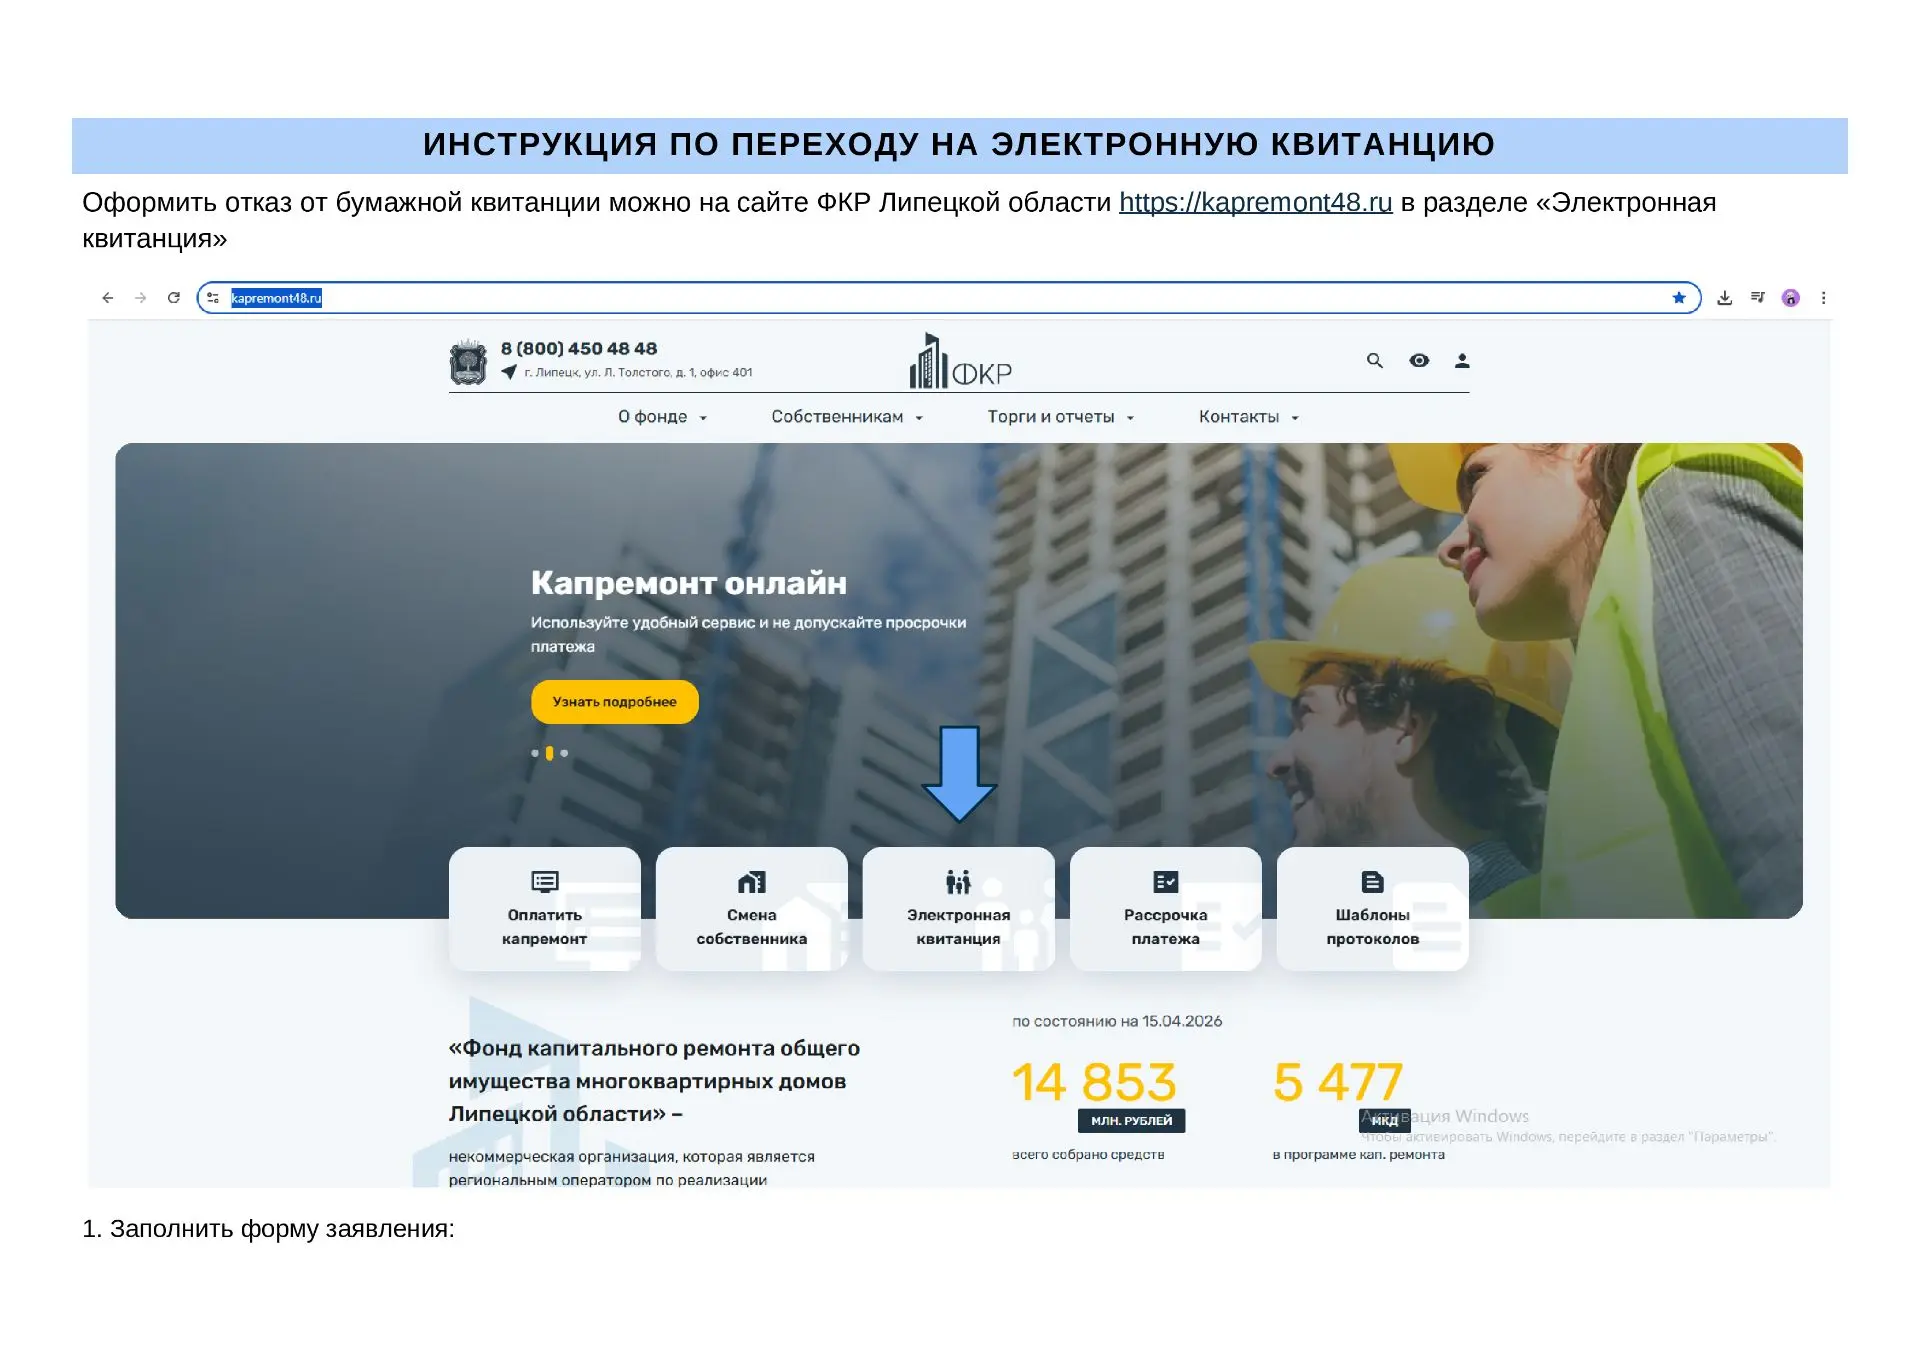Click the Фонд капитального ремонта heading
1920x1357 pixels.
[x=654, y=1082]
